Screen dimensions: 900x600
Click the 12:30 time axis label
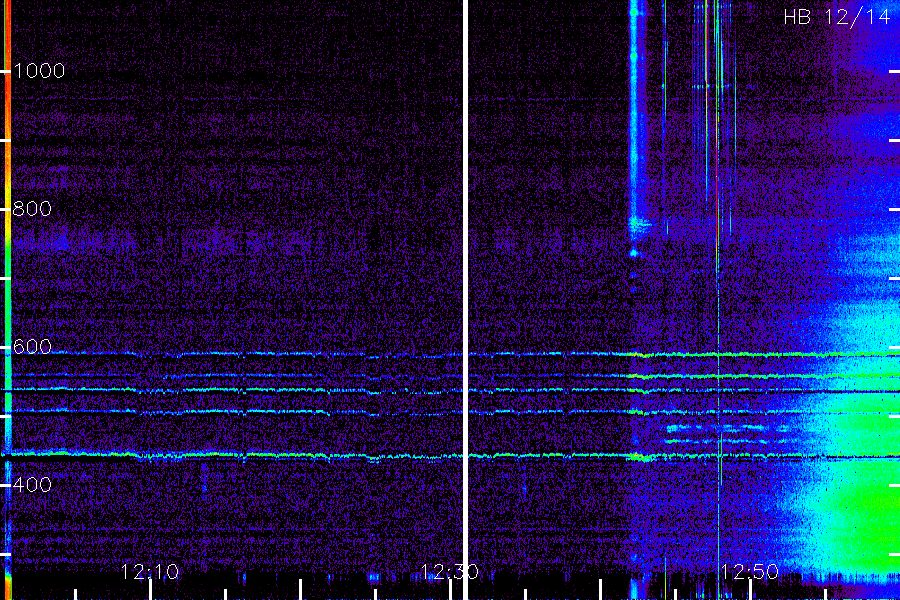tap(449, 572)
